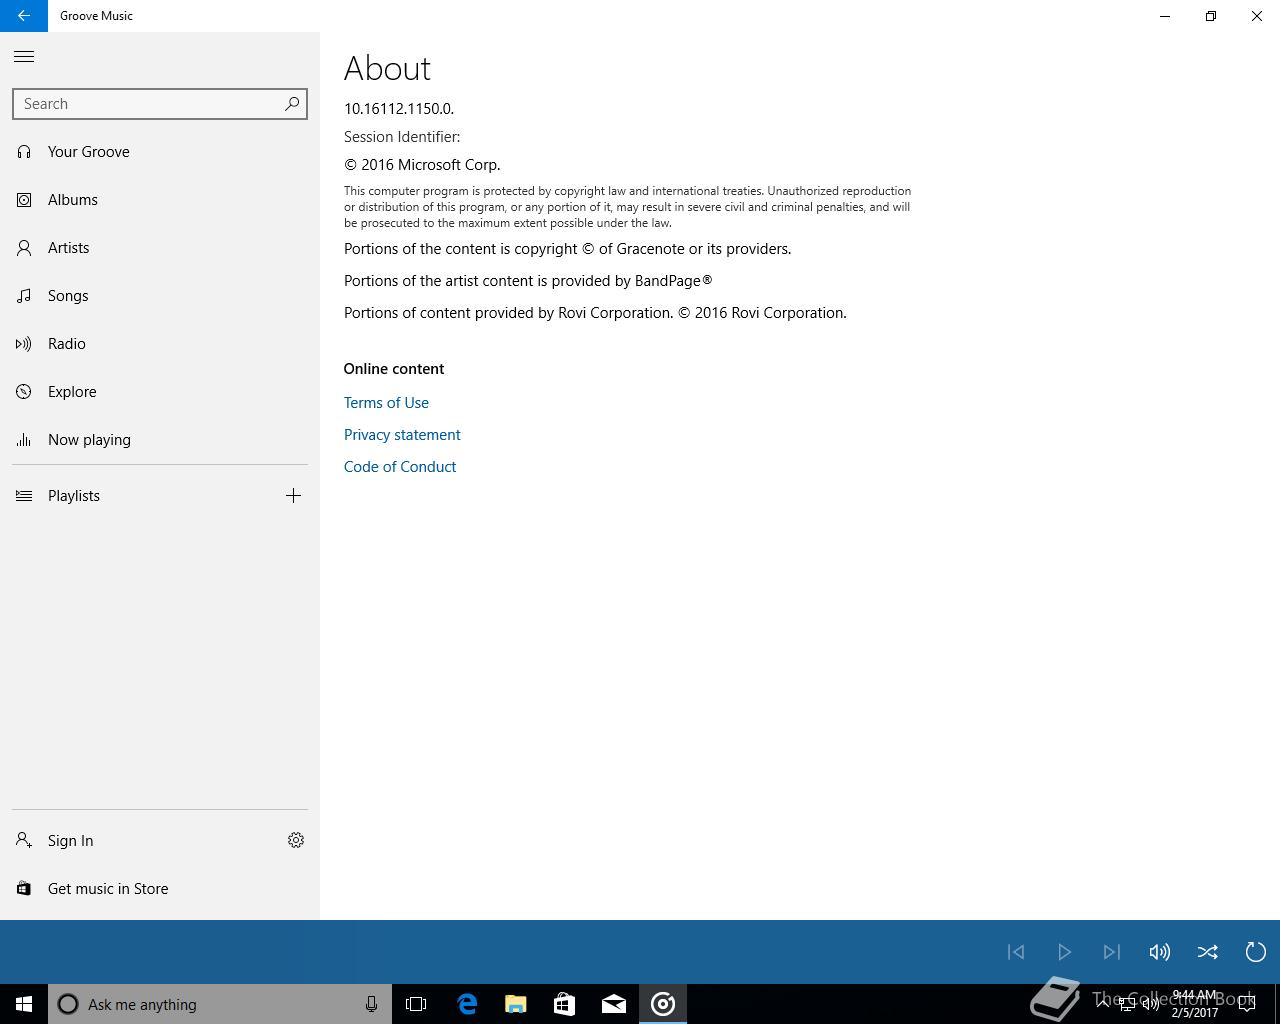Image resolution: width=1280 pixels, height=1024 pixels.
Task: Open the Explore section
Action: point(160,392)
